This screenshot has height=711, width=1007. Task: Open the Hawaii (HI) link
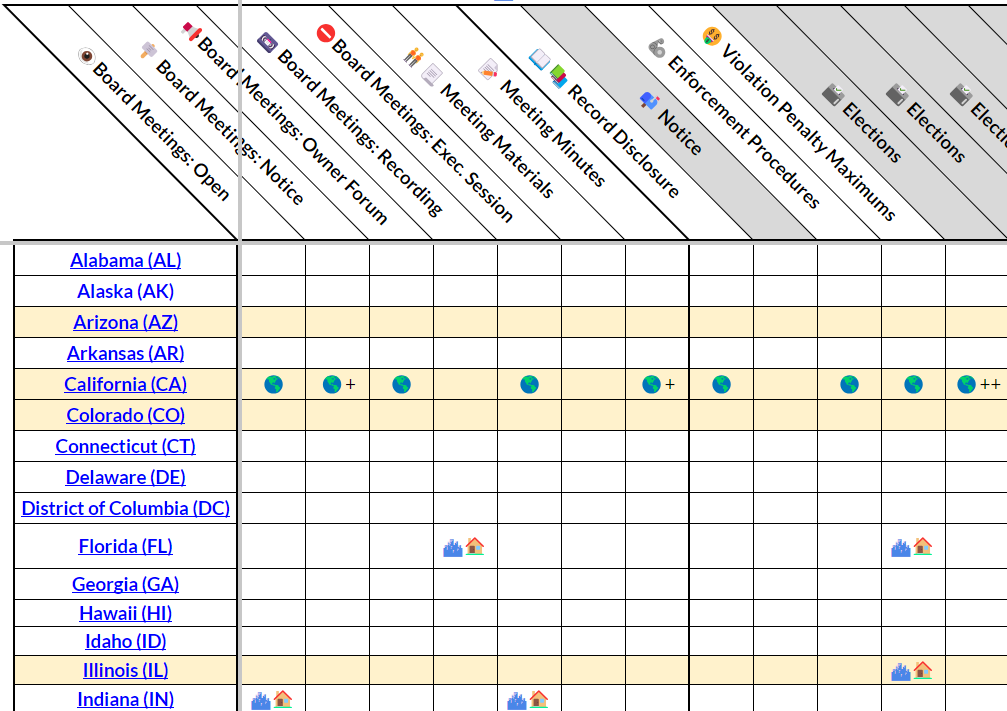[125, 613]
